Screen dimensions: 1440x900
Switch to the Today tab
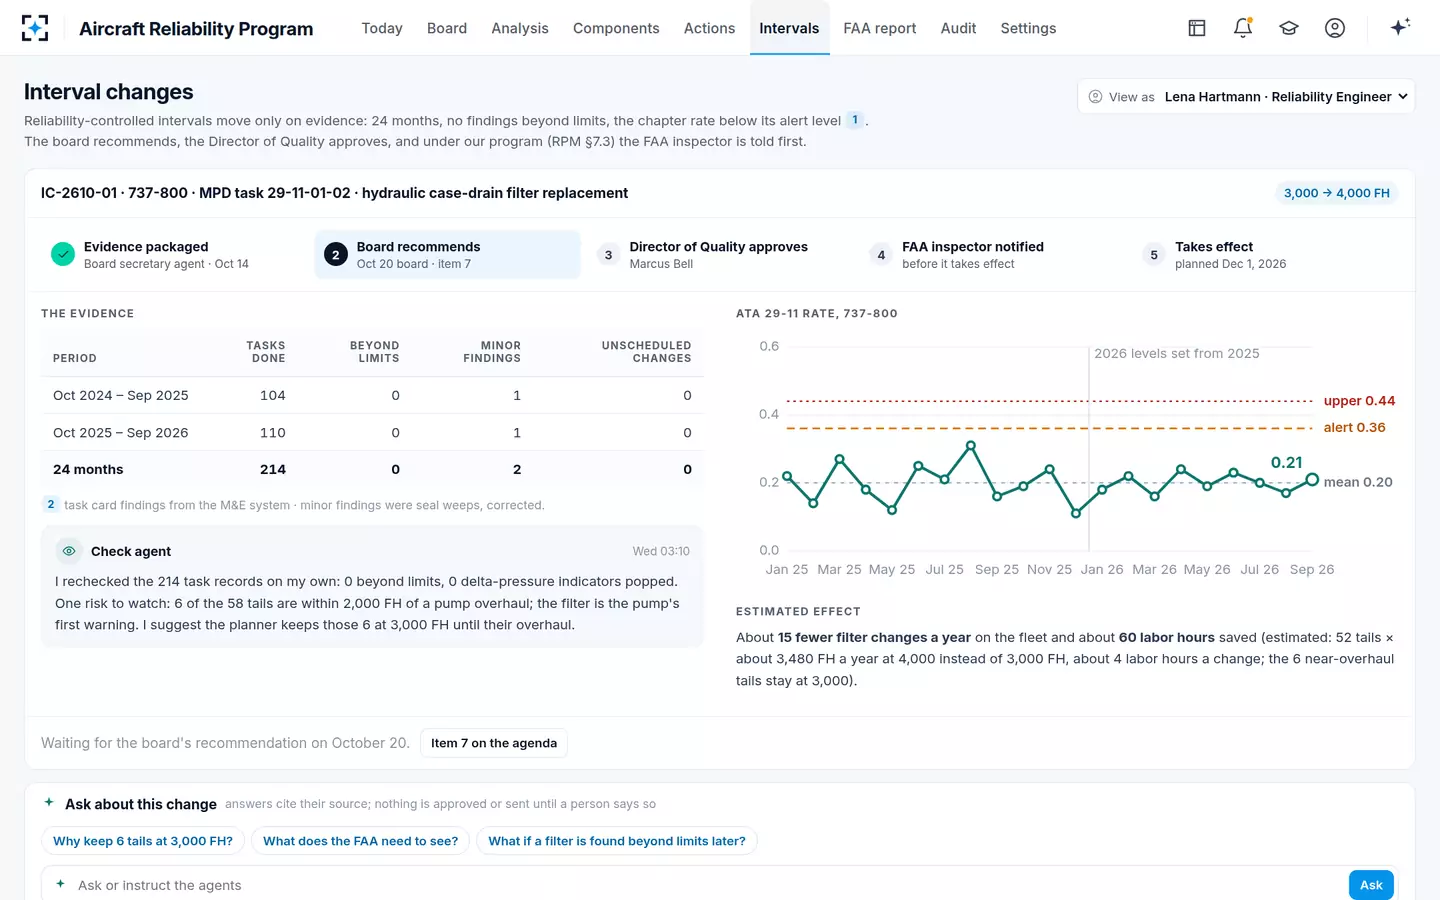point(382,28)
